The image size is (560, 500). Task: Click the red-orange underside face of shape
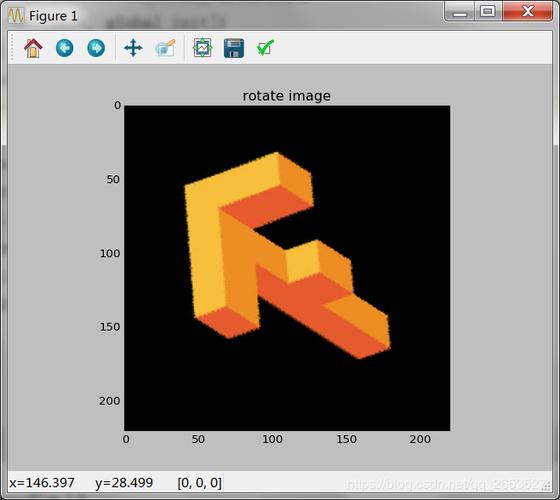pos(314,307)
